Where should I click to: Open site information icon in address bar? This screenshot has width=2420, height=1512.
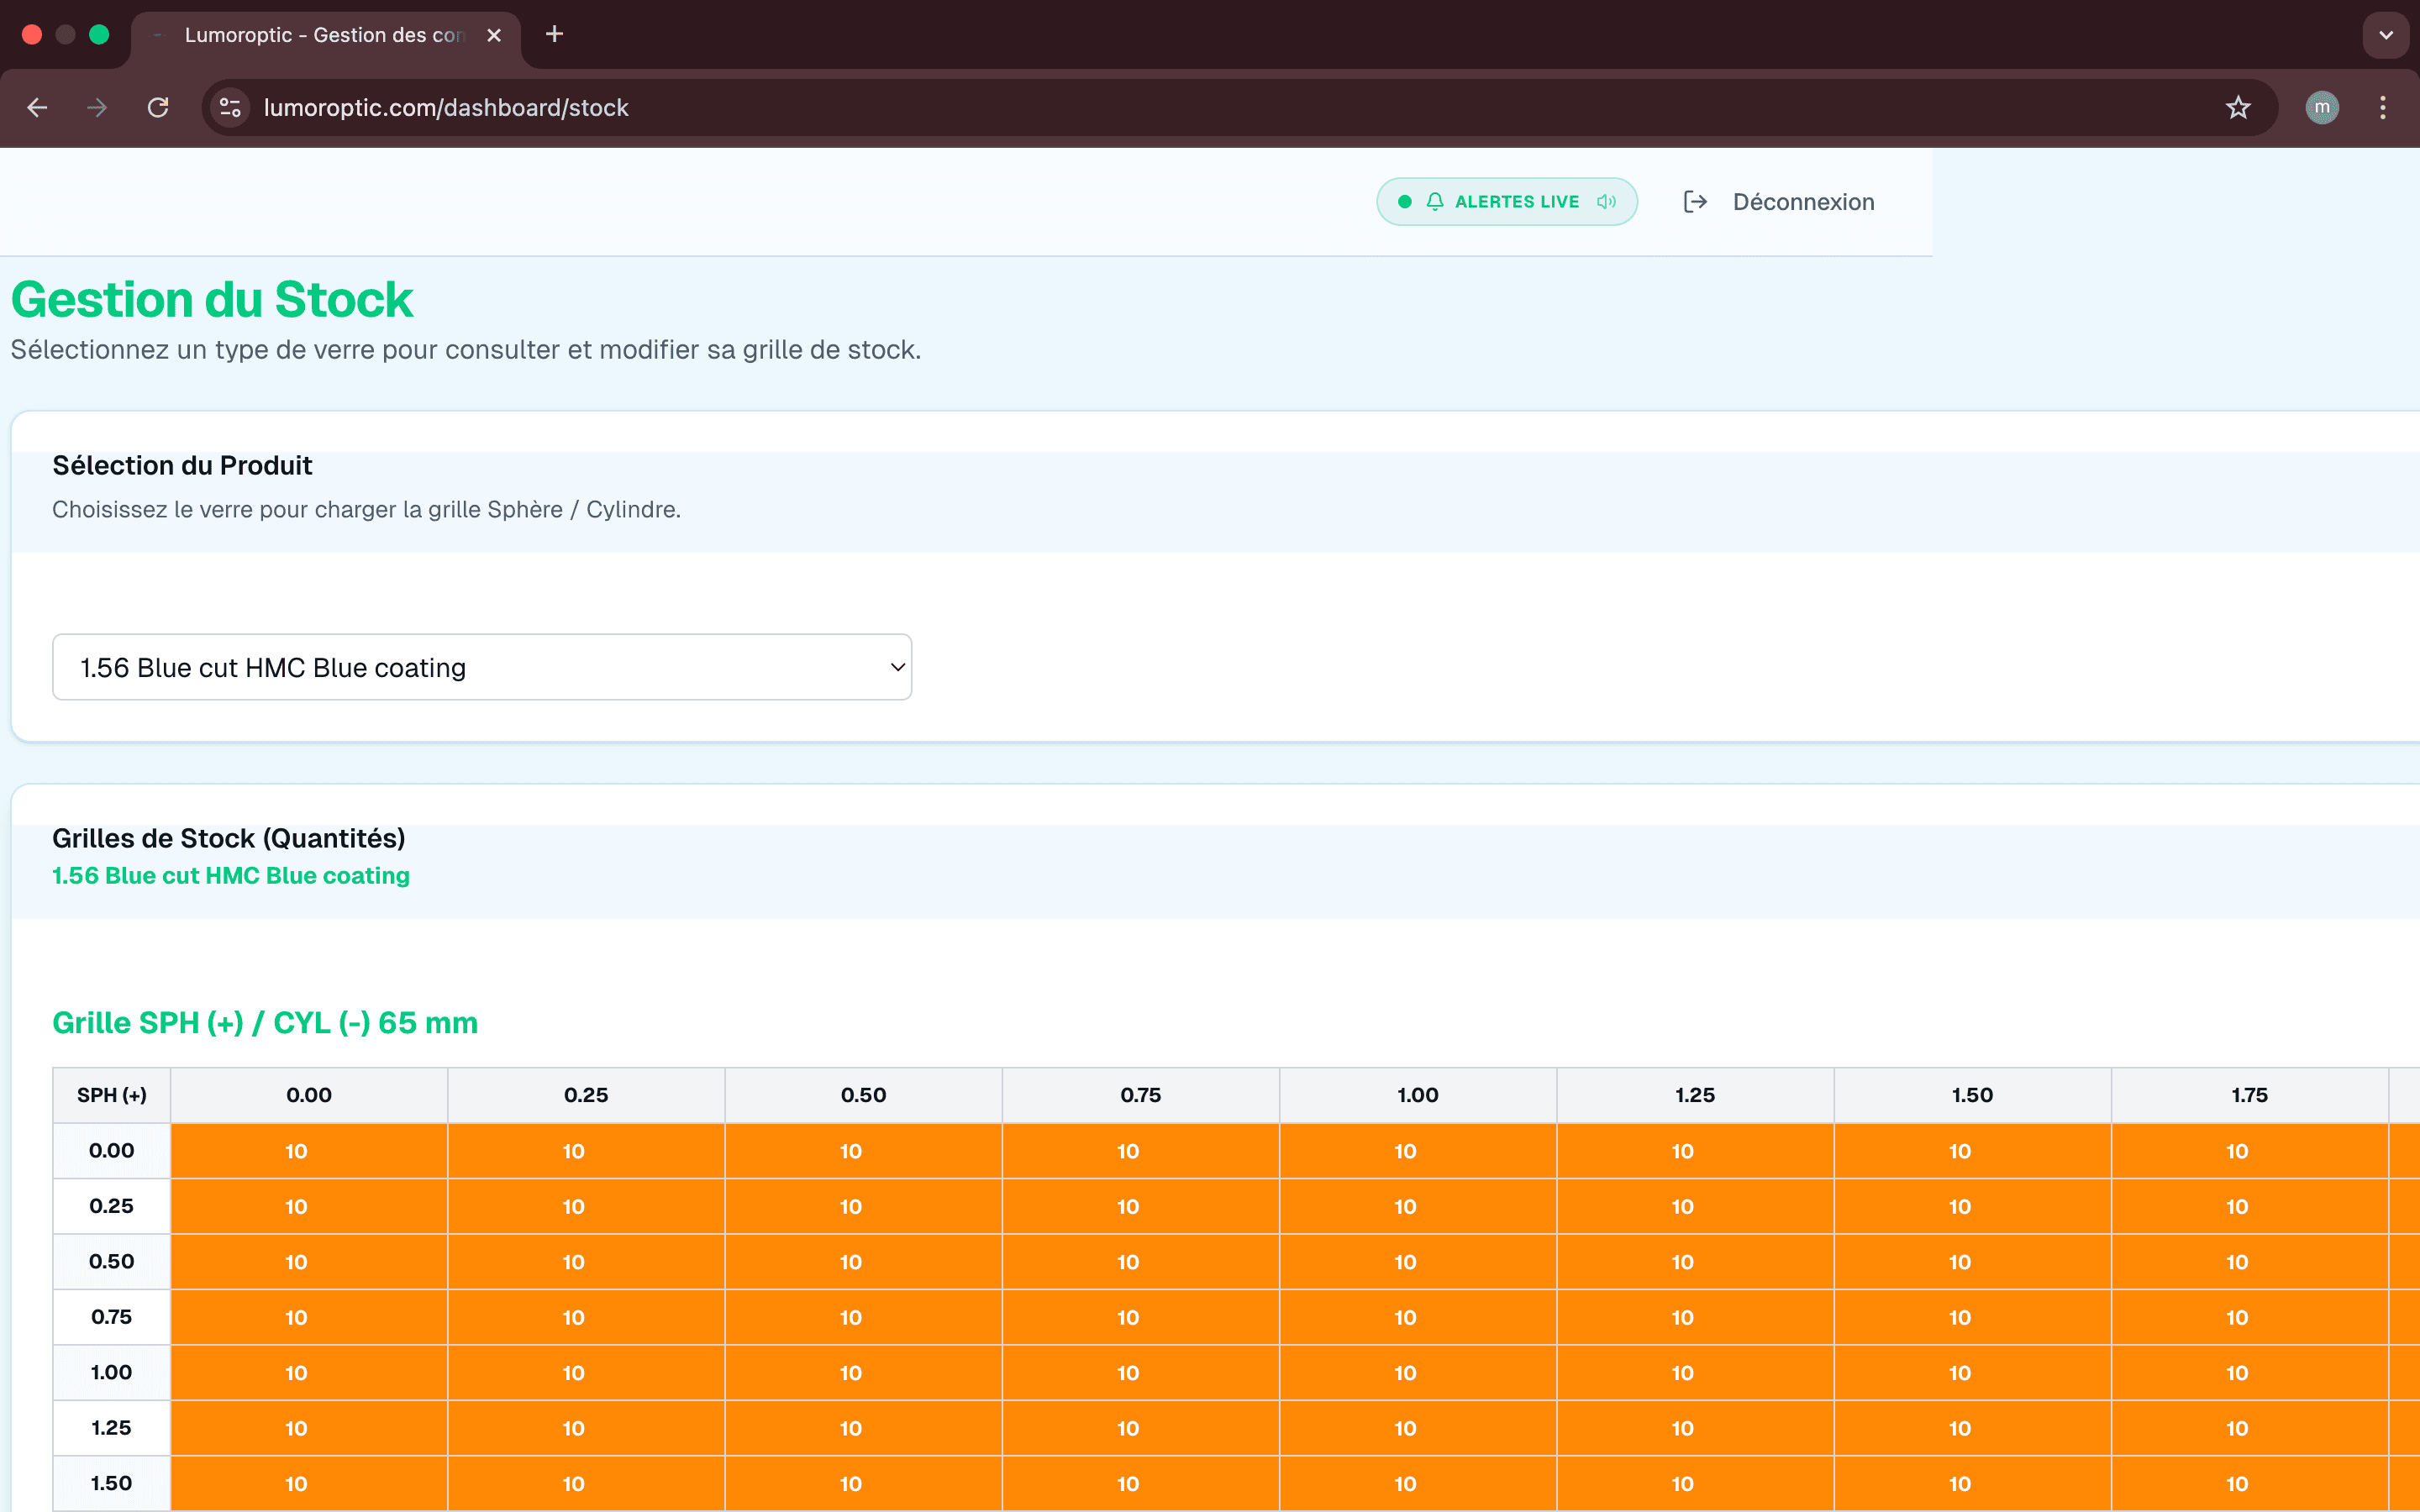point(230,107)
